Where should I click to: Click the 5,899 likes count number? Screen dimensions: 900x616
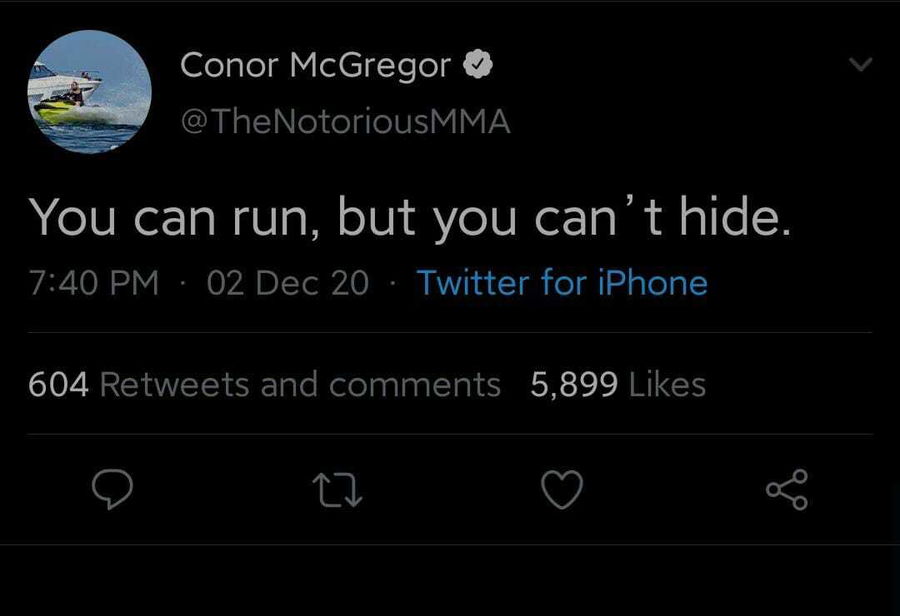point(573,385)
